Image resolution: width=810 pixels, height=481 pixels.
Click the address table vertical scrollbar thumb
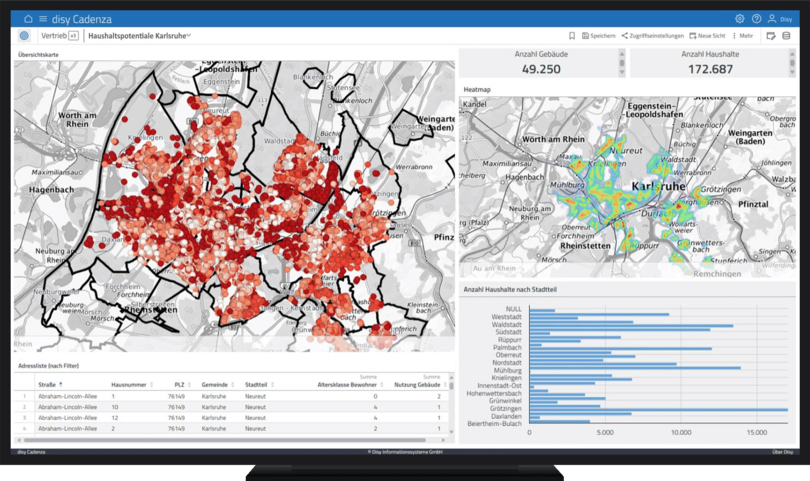click(451, 385)
